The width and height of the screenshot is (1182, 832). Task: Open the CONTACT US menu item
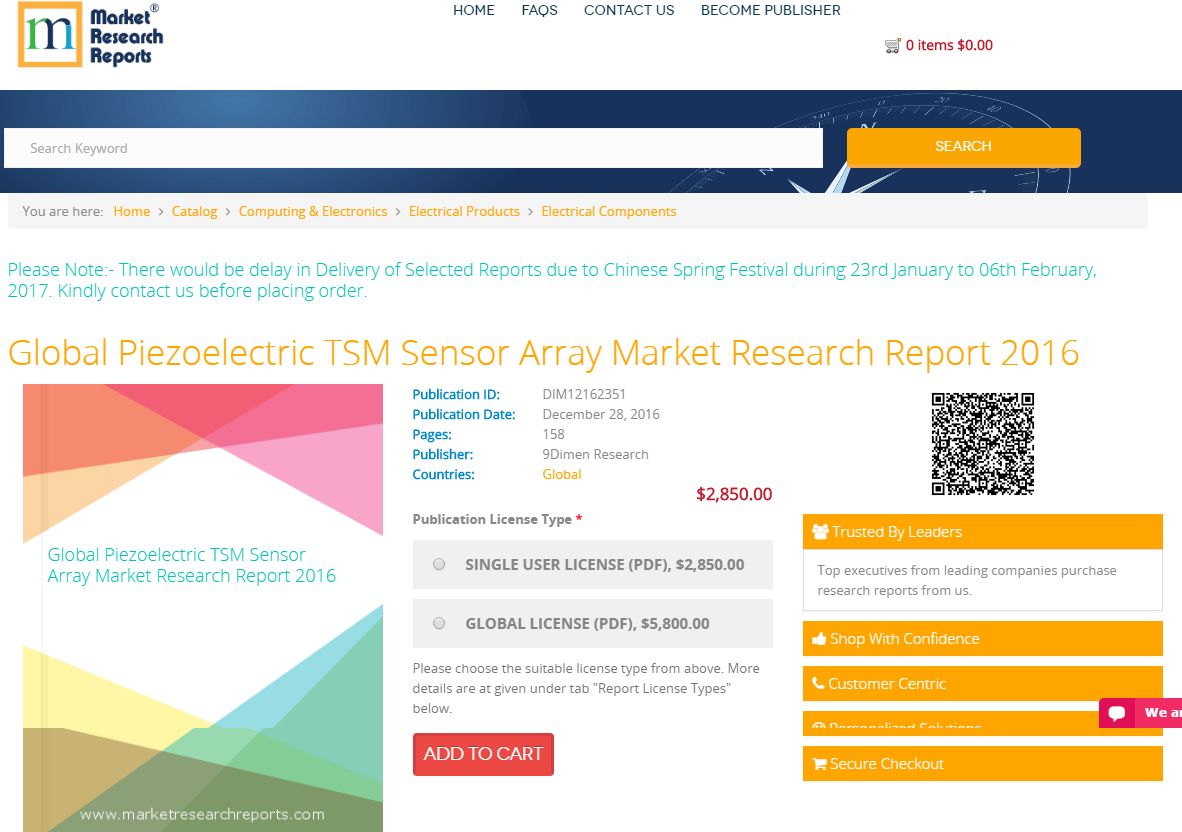point(629,11)
